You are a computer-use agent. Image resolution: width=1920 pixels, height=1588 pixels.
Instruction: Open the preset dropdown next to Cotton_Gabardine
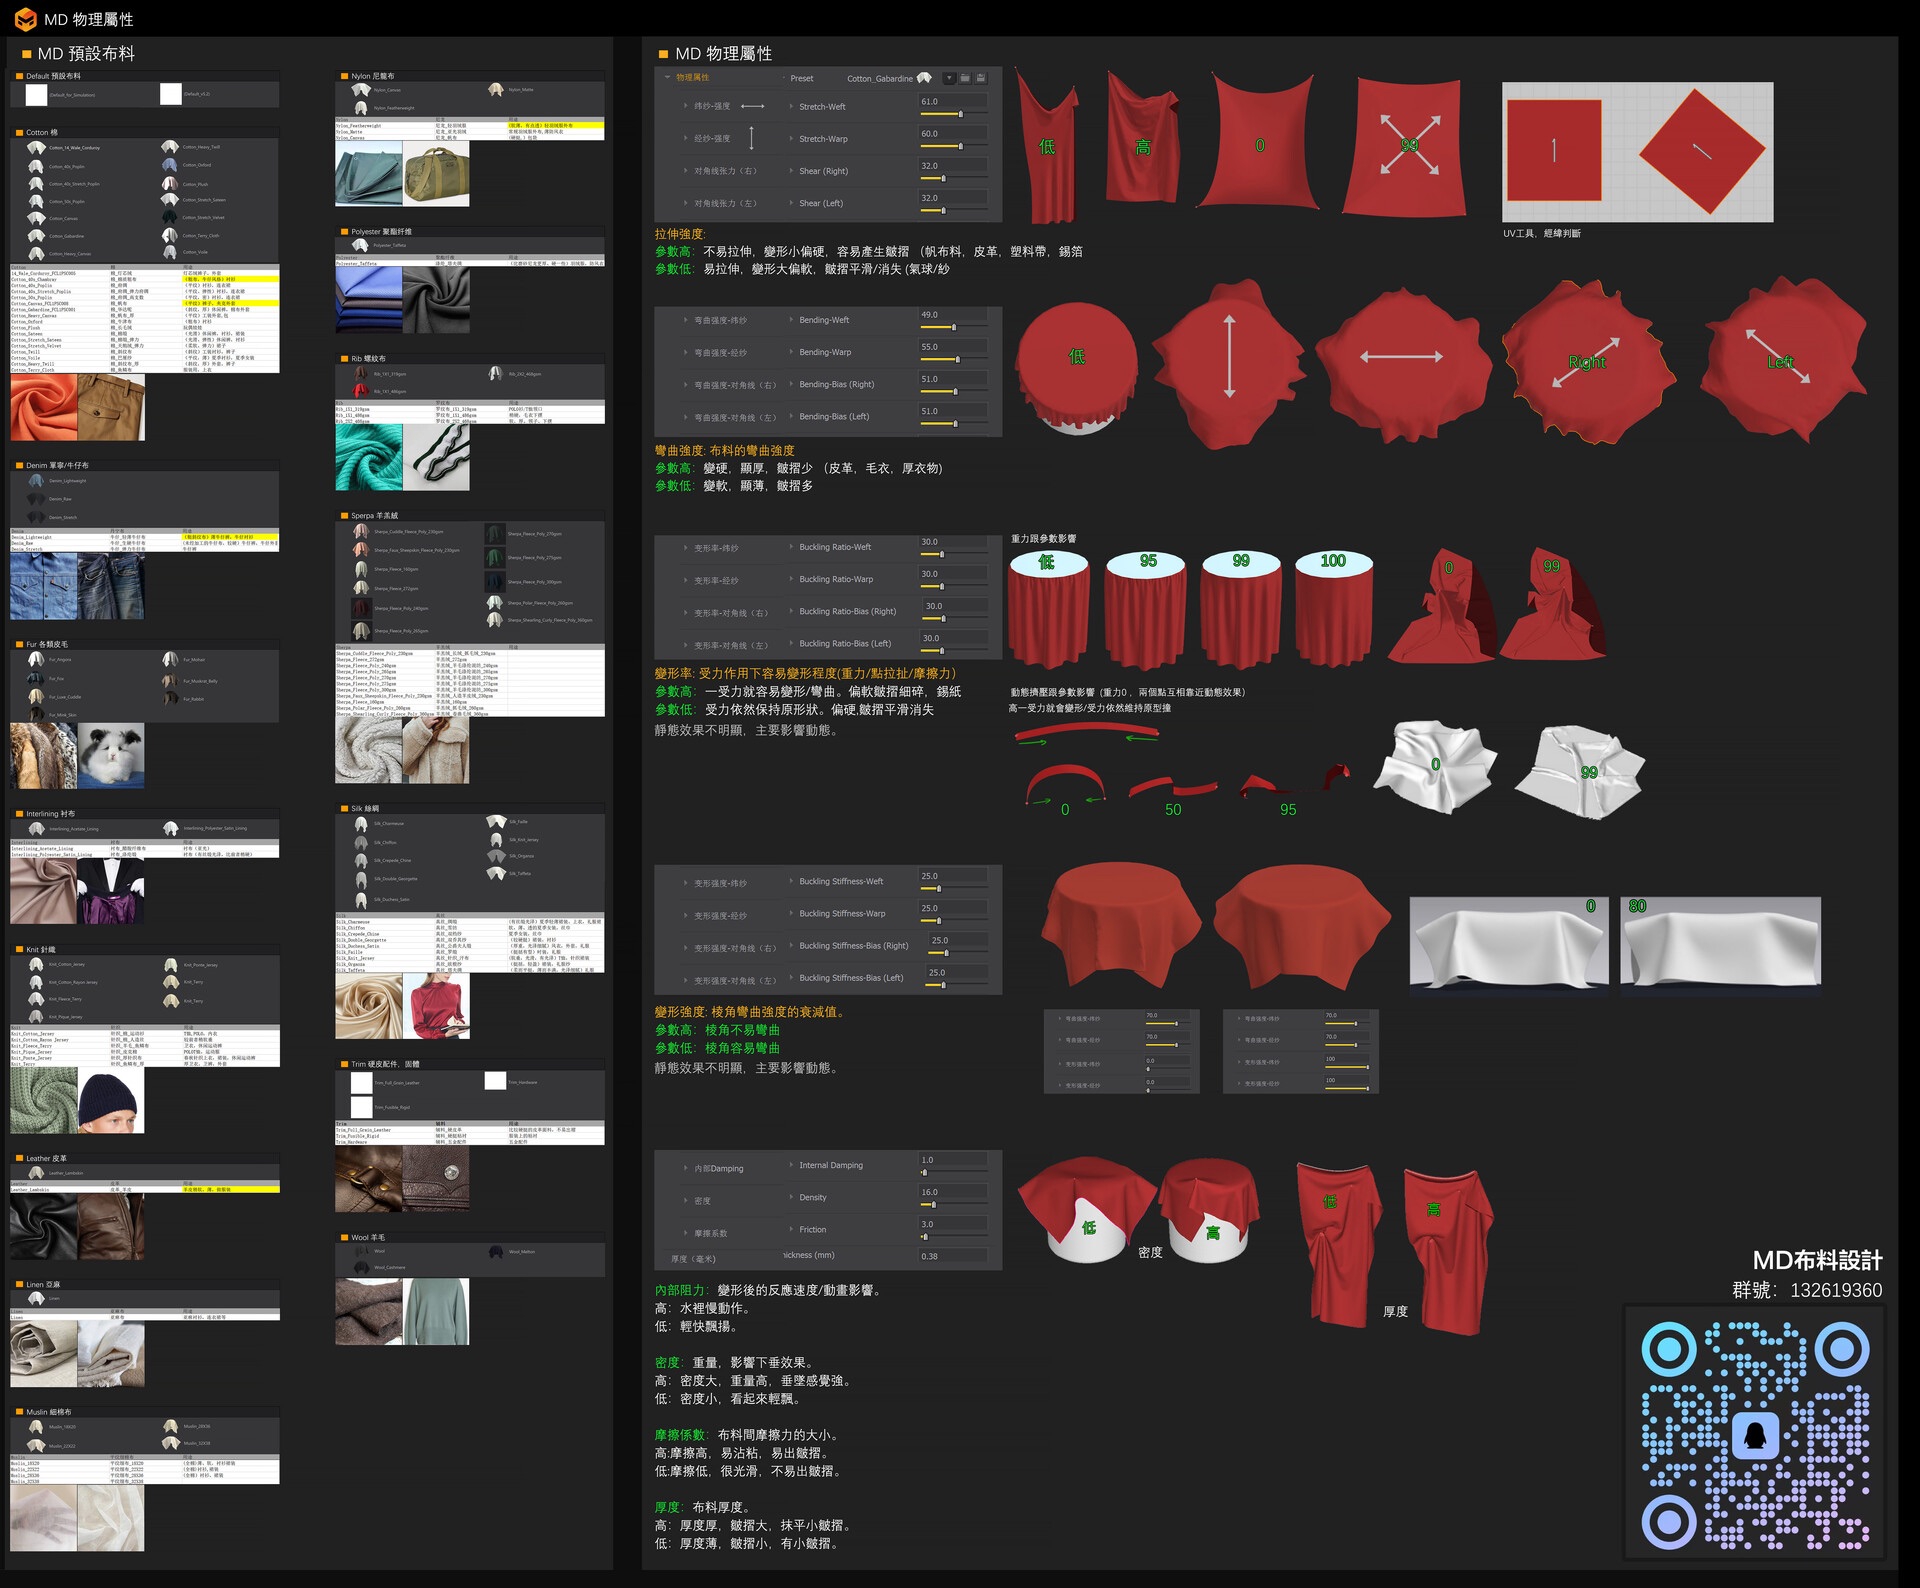pyautogui.click(x=949, y=78)
